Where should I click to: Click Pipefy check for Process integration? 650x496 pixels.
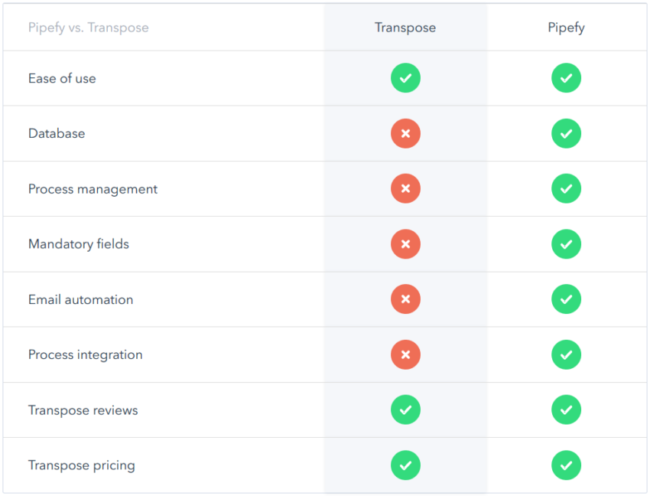point(566,354)
